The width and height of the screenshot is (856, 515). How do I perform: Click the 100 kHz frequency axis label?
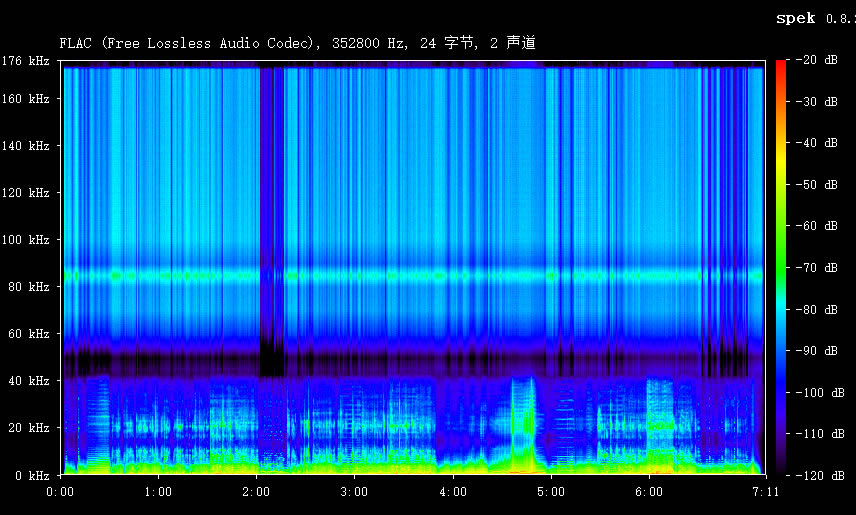point(27,240)
